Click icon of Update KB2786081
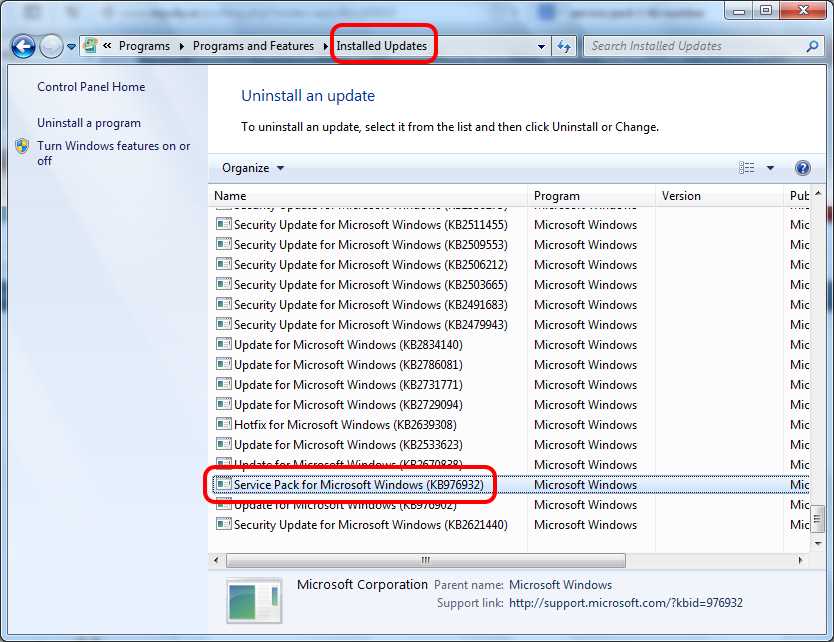 [x=223, y=364]
